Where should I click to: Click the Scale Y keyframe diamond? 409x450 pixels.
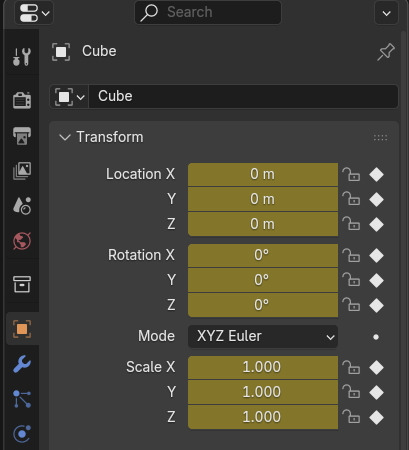click(x=376, y=393)
